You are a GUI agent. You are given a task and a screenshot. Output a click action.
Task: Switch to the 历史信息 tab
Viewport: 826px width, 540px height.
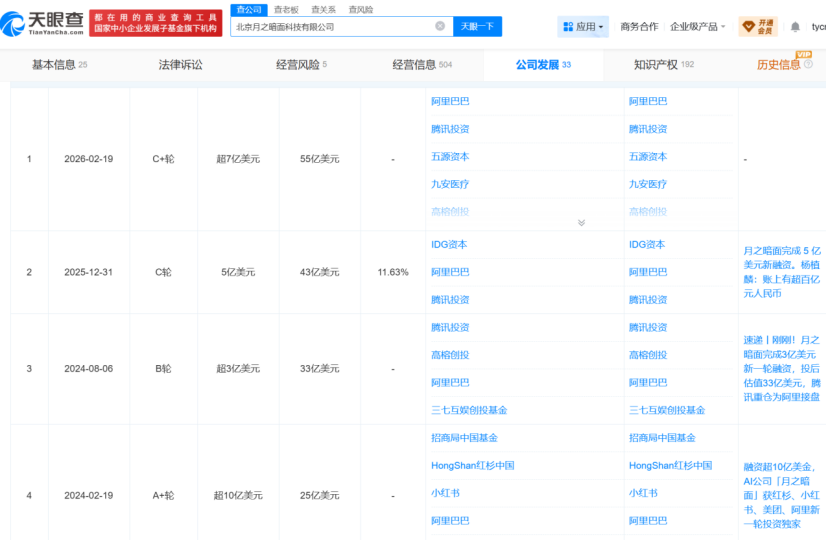(779, 65)
